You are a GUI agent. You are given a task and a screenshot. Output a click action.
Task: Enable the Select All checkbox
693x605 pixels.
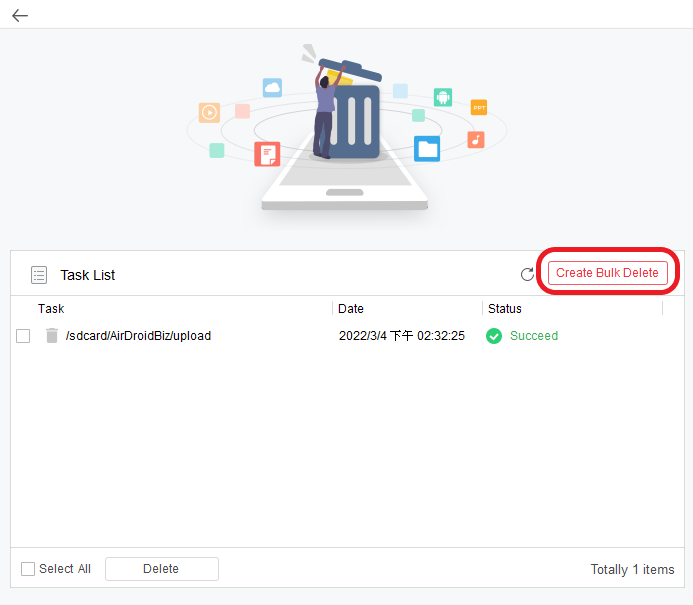coord(28,569)
